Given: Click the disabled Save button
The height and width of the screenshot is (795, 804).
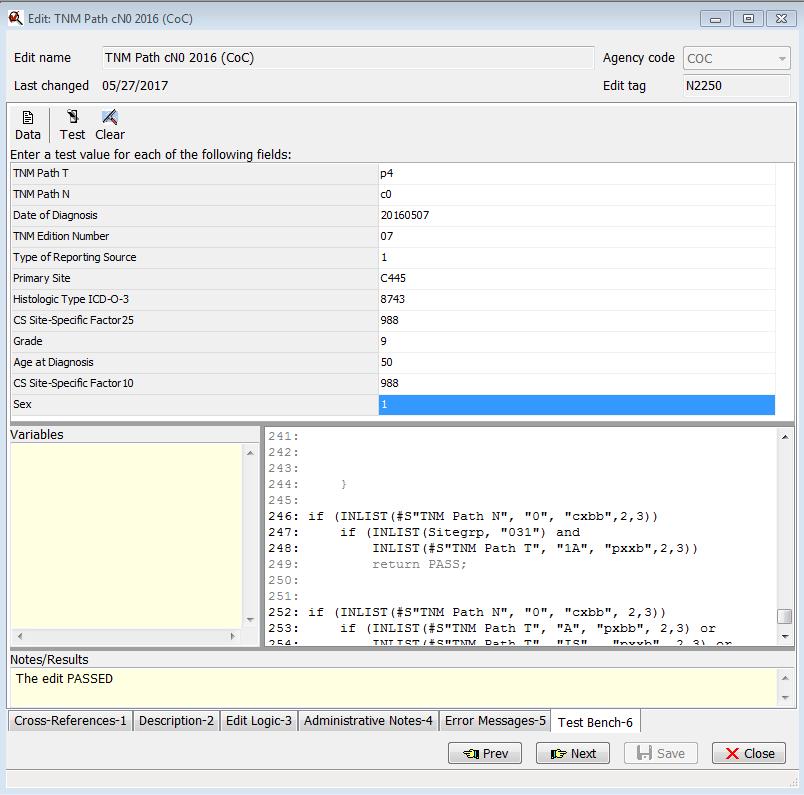Looking at the screenshot, I should (x=660, y=753).
